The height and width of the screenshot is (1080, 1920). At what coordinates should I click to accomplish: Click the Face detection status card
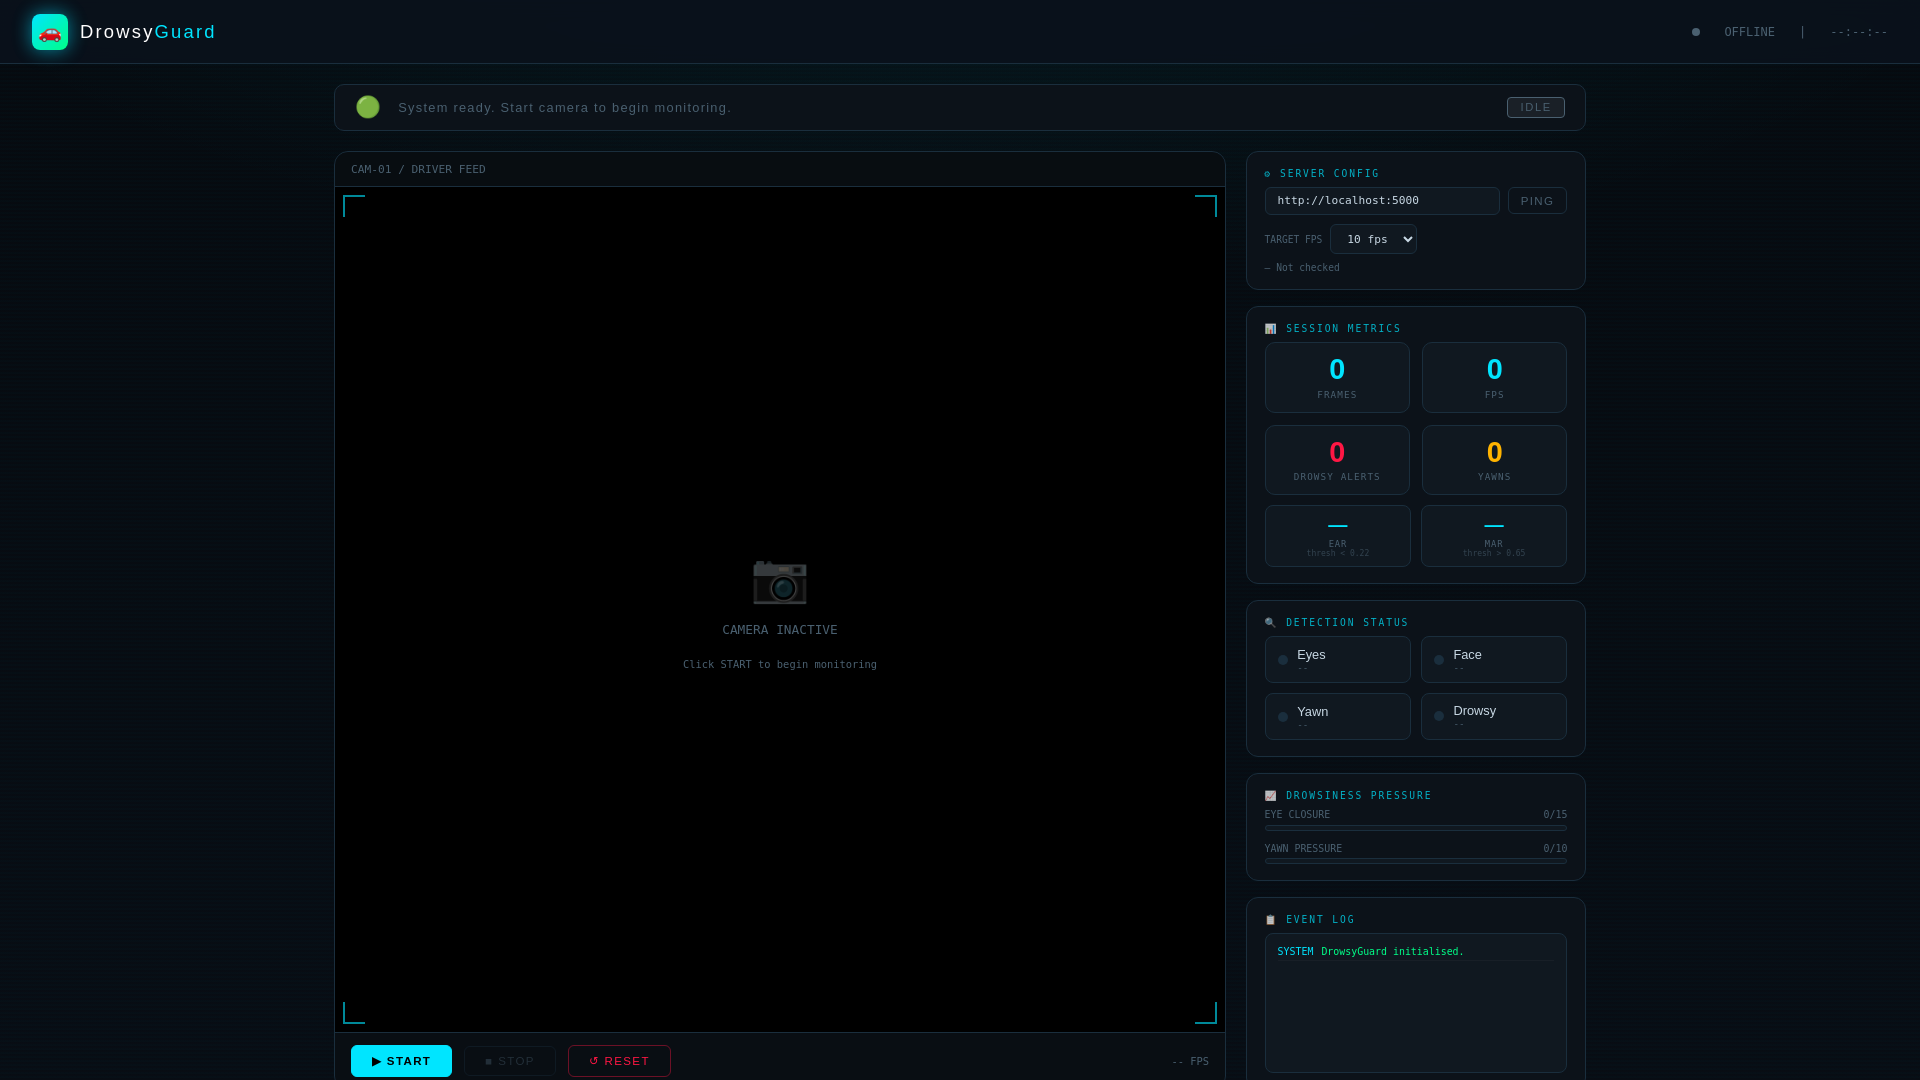(x=1494, y=660)
